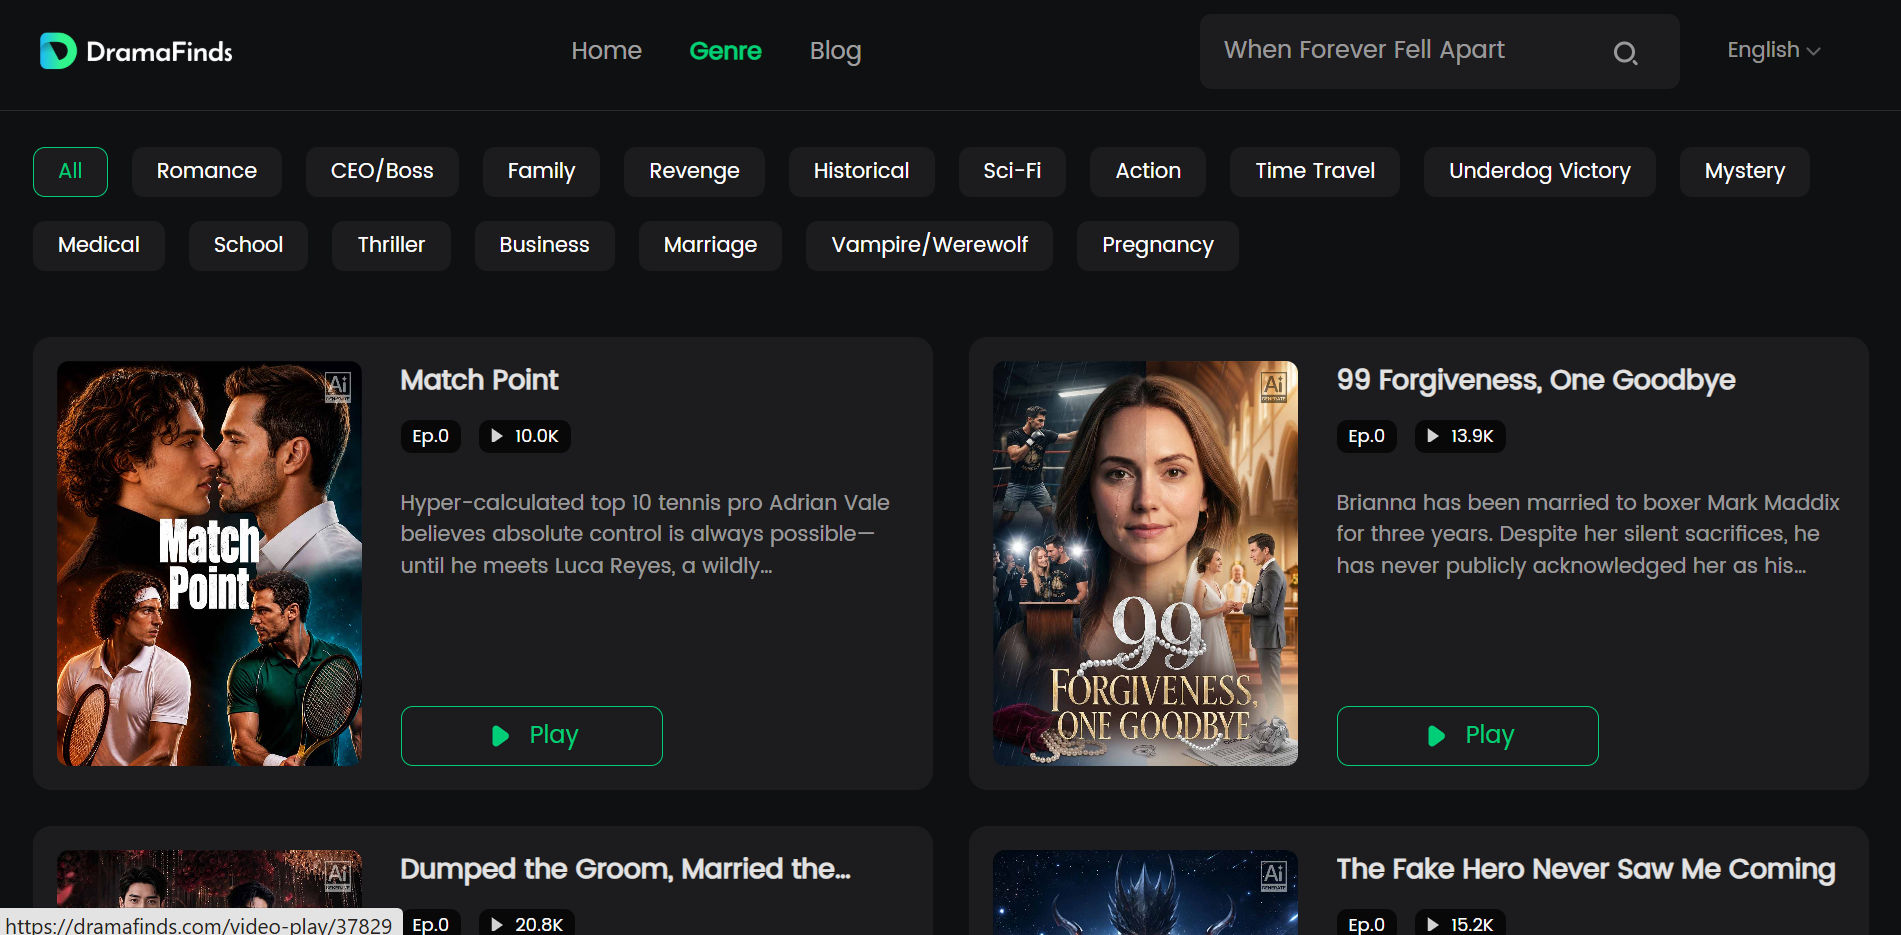
Task: Open the English language dropdown
Action: pos(1773,50)
